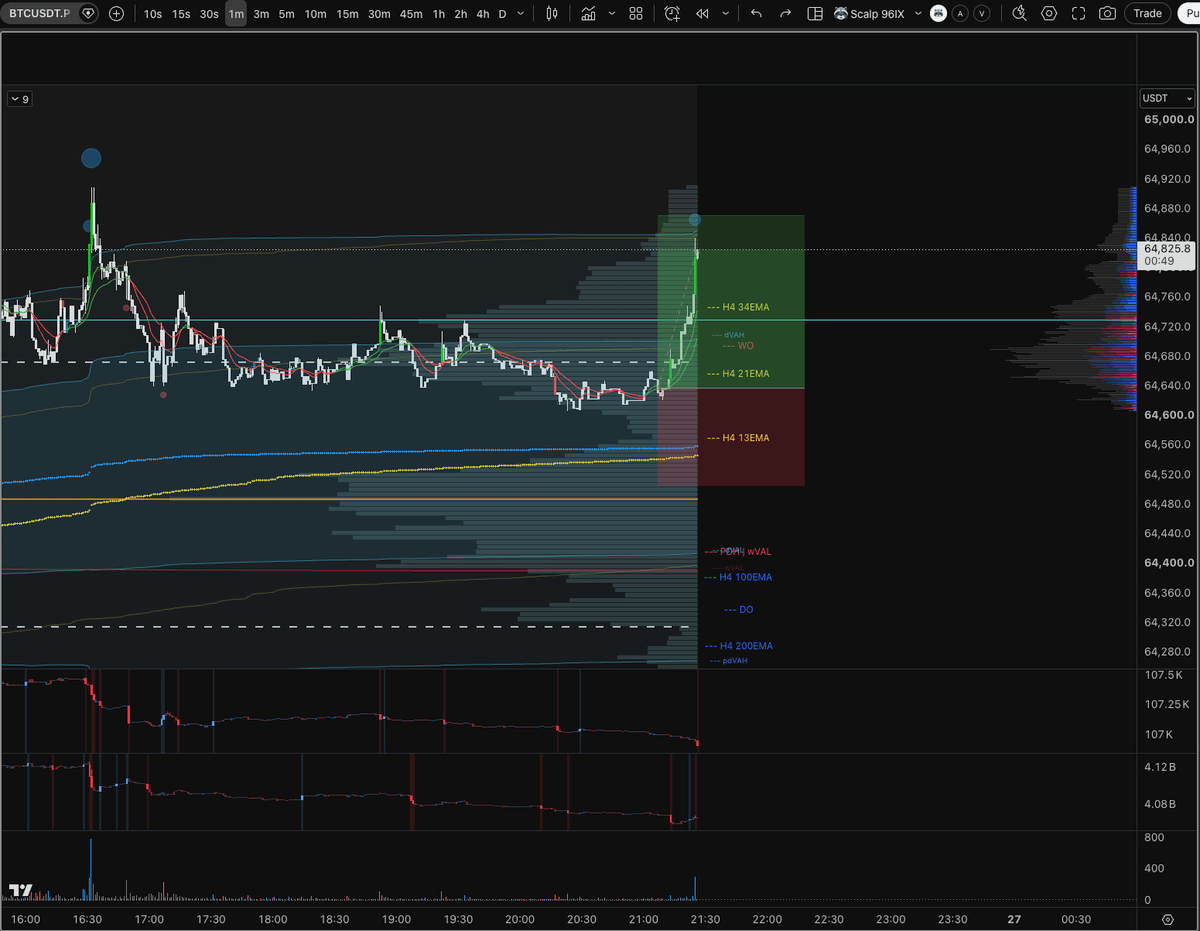Expand the collapsed indicator legend showing 9
Screen dimensions: 1200x931
pyautogui.click(x=20, y=99)
